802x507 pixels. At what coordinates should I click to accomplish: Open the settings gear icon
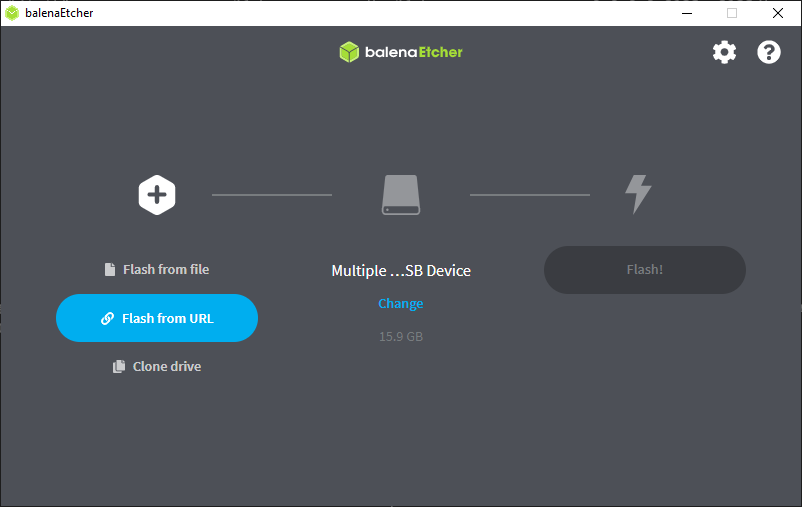[x=724, y=52]
